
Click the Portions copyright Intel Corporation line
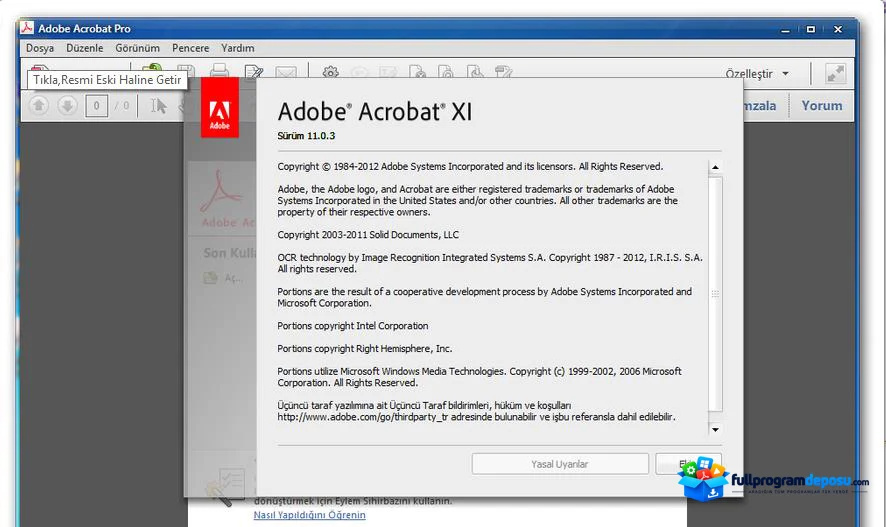coord(353,326)
